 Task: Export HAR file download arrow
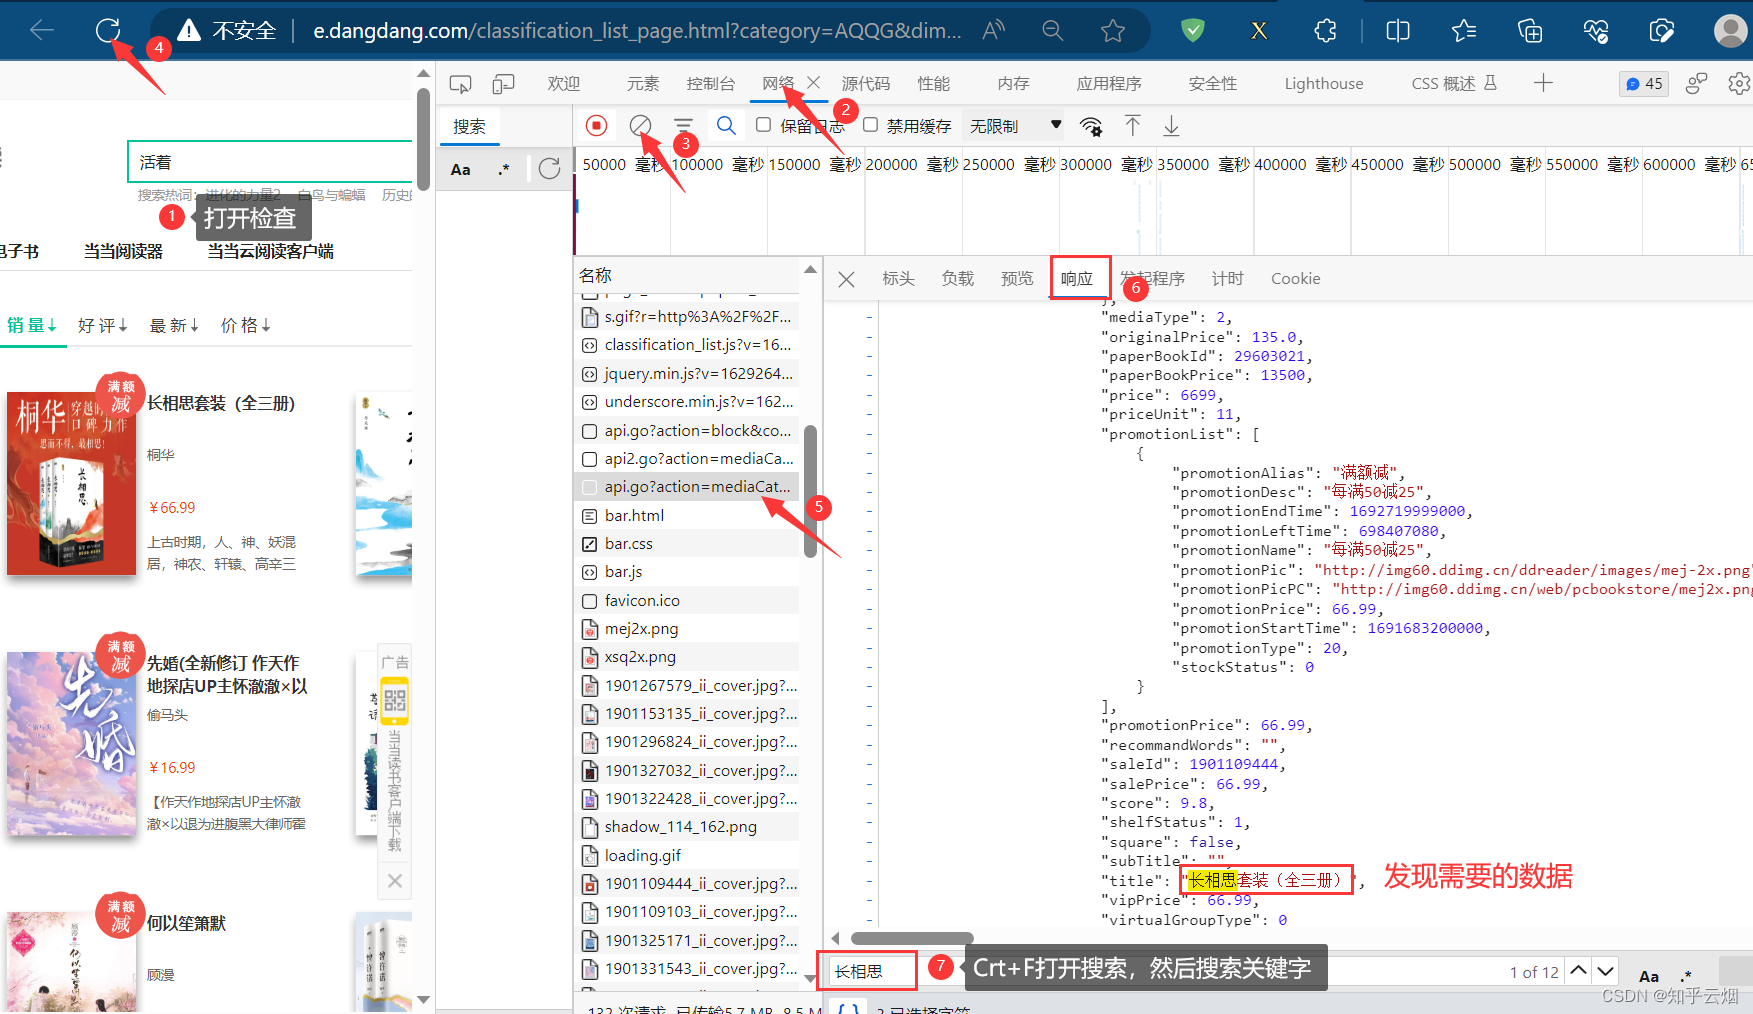pos(1171,125)
